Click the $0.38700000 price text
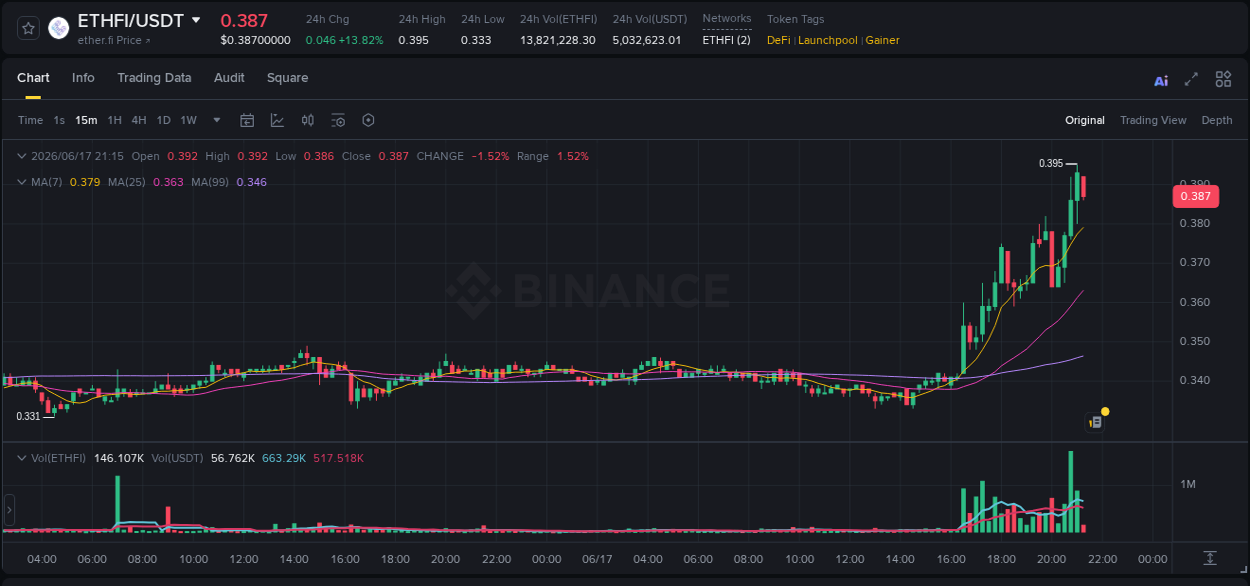This screenshot has height=586, width=1250. pyautogui.click(x=256, y=40)
